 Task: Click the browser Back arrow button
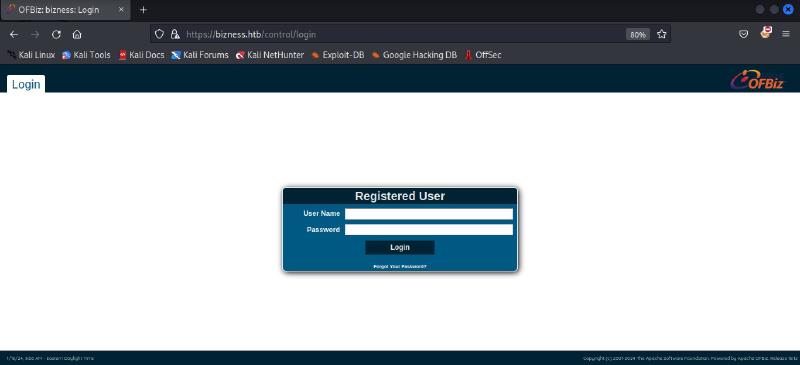click(14, 34)
